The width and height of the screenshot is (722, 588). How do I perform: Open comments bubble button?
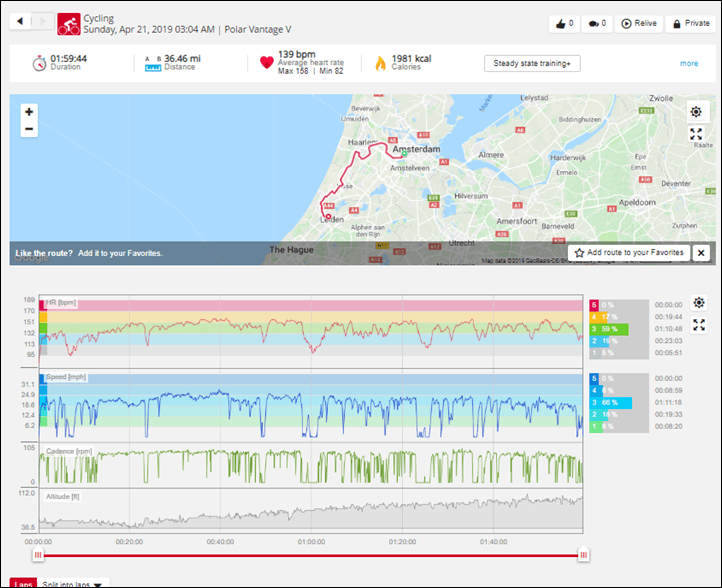[x=597, y=23]
